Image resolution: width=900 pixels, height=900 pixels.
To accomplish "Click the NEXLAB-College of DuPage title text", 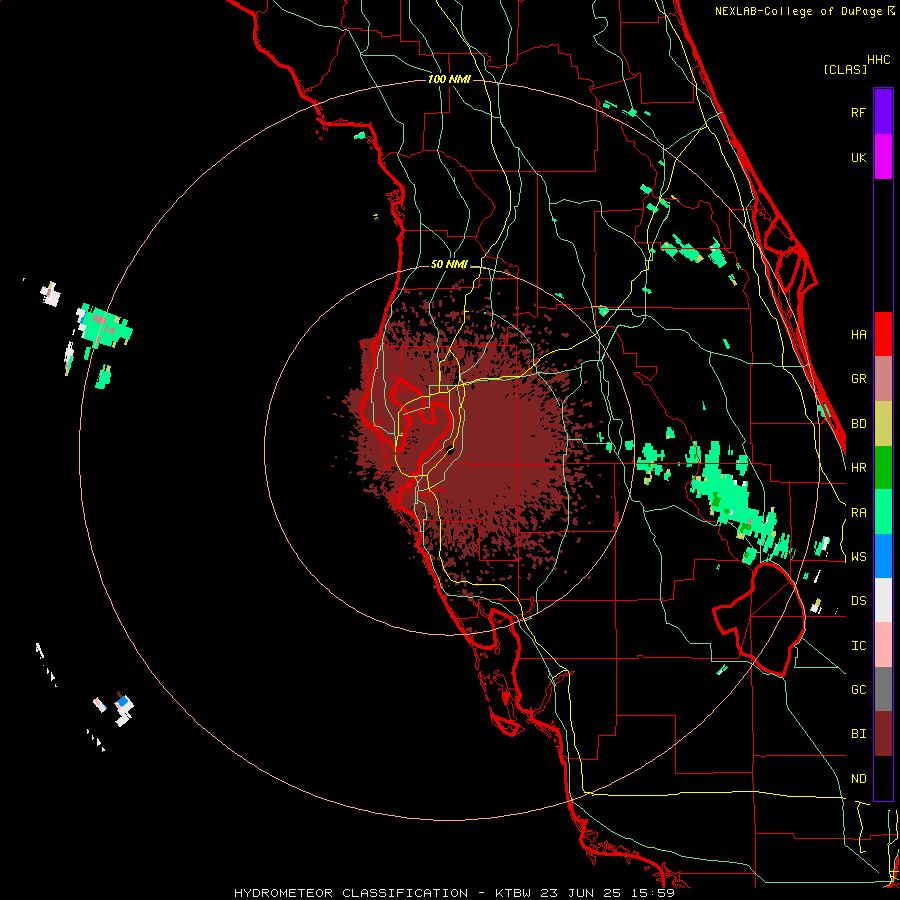I will [798, 11].
